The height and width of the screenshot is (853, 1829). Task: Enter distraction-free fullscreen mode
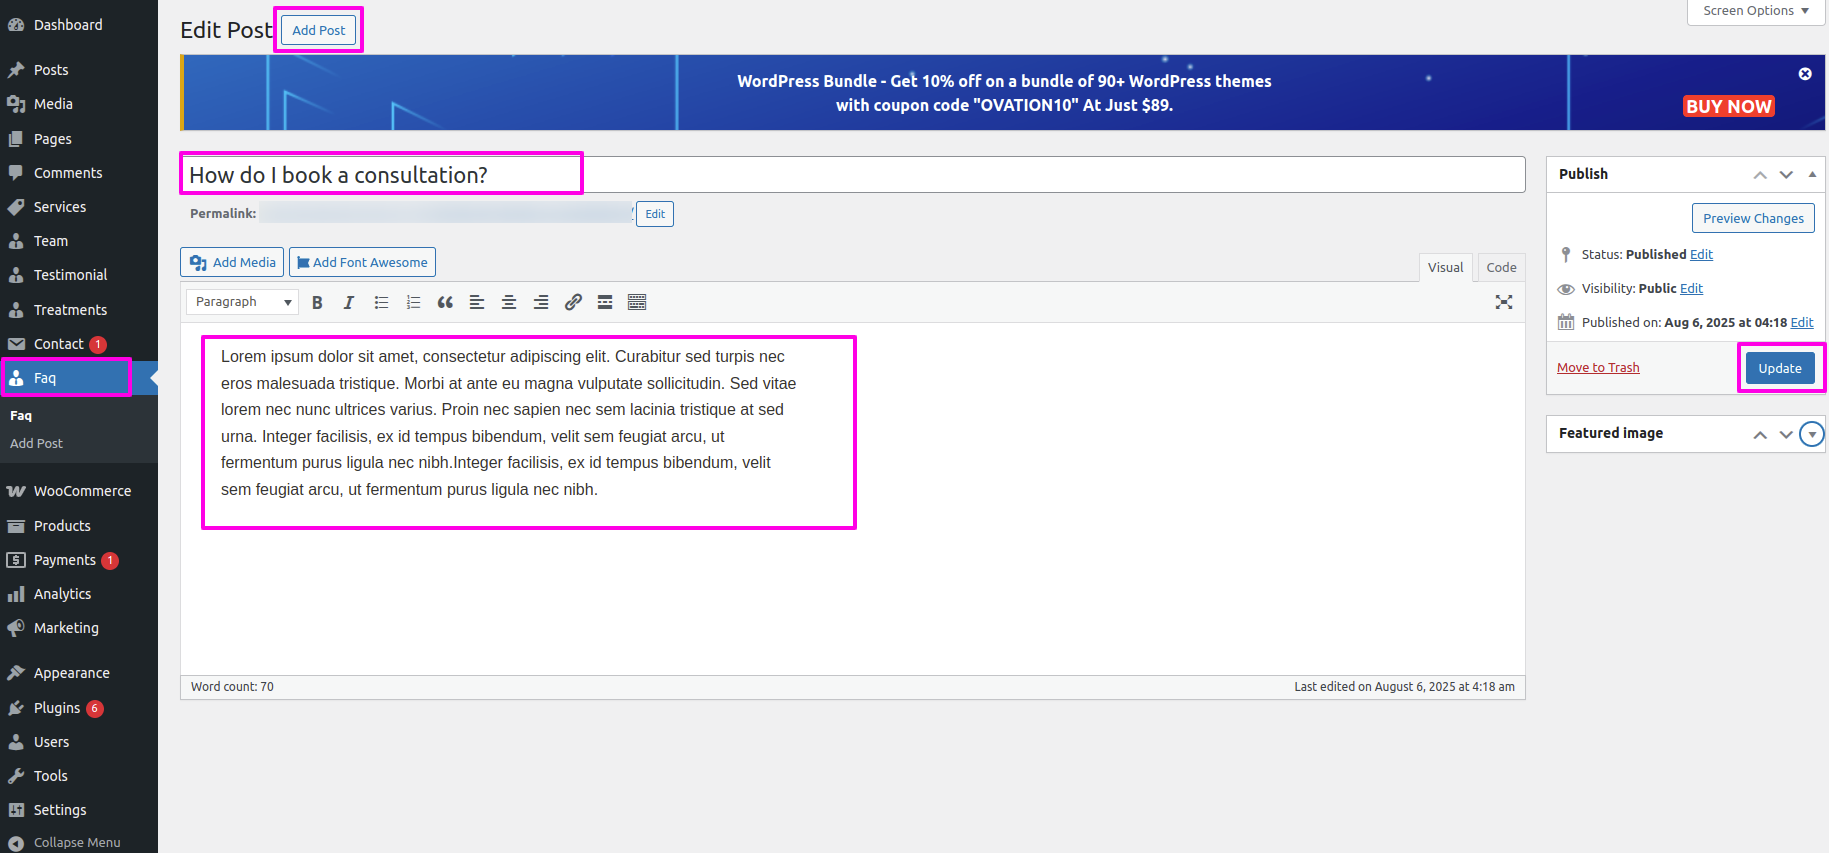[1504, 302]
